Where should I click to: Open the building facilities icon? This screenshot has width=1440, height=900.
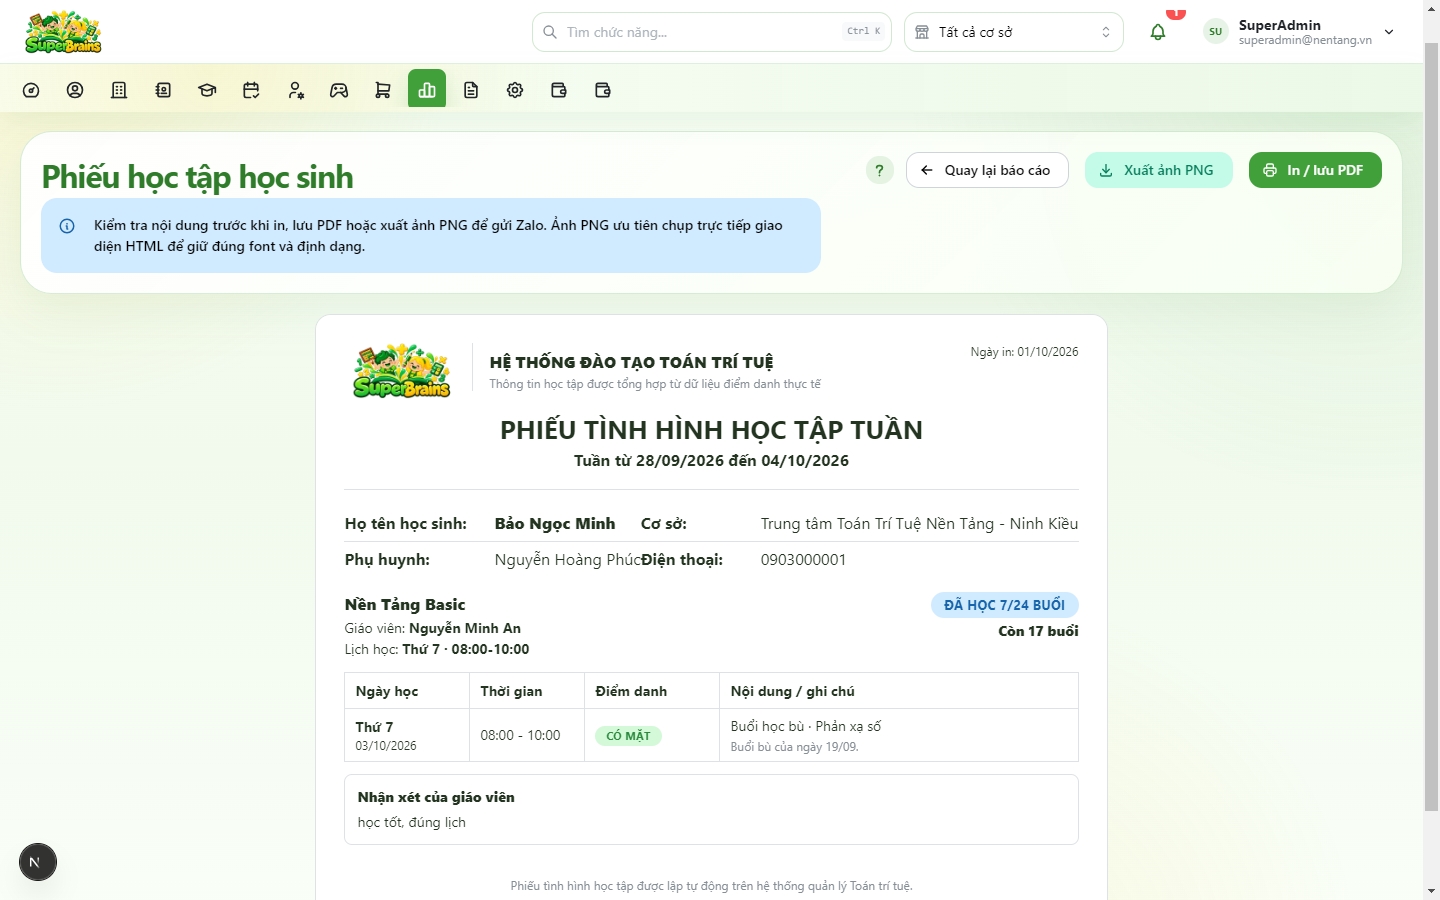click(119, 90)
